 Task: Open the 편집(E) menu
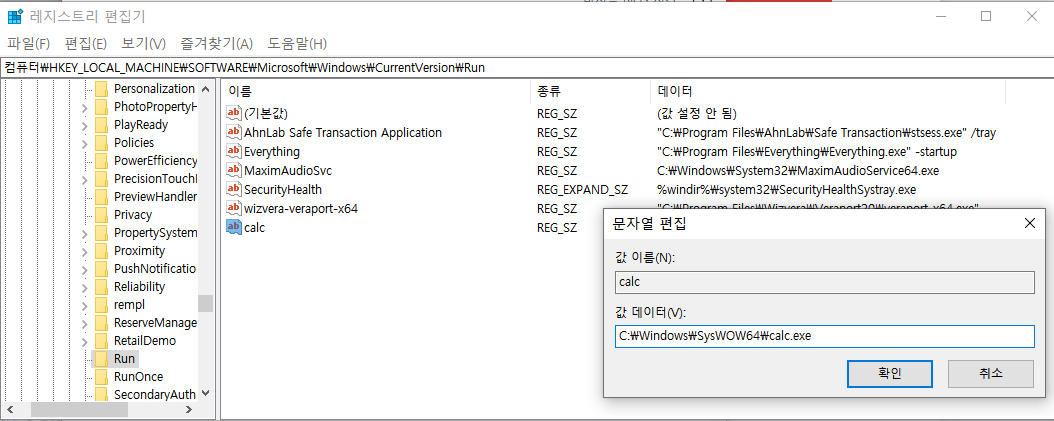[x=85, y=44]
